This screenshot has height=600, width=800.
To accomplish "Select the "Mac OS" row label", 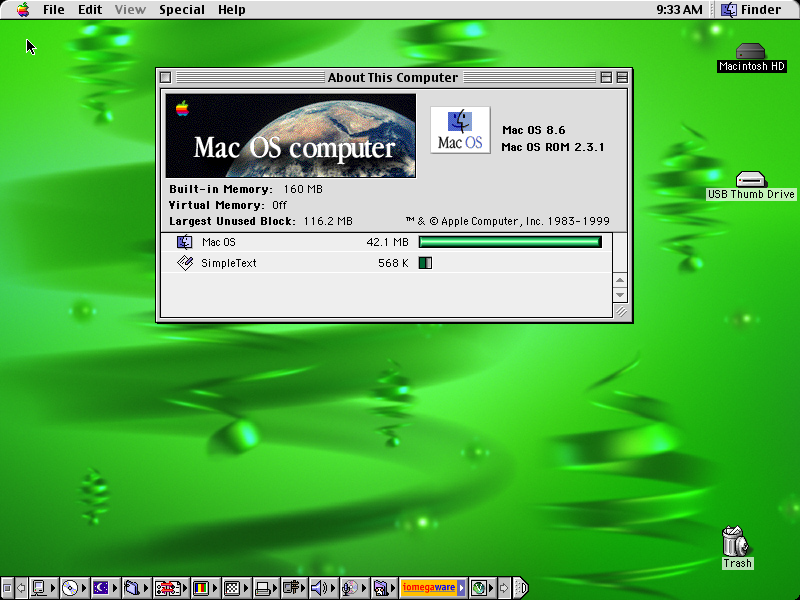I will [x=218, y=242].
